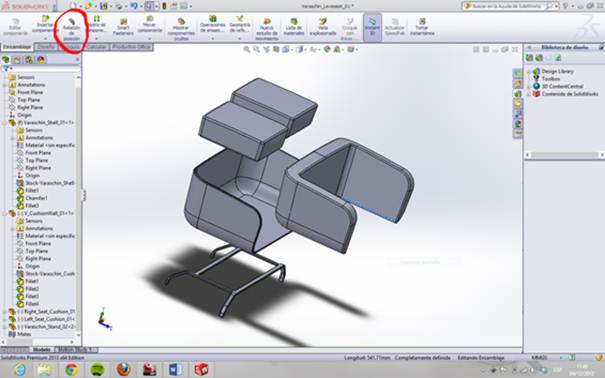Expand Design Library in right panel
Viewport: 605px width, 378px height.
click(529, 72)
